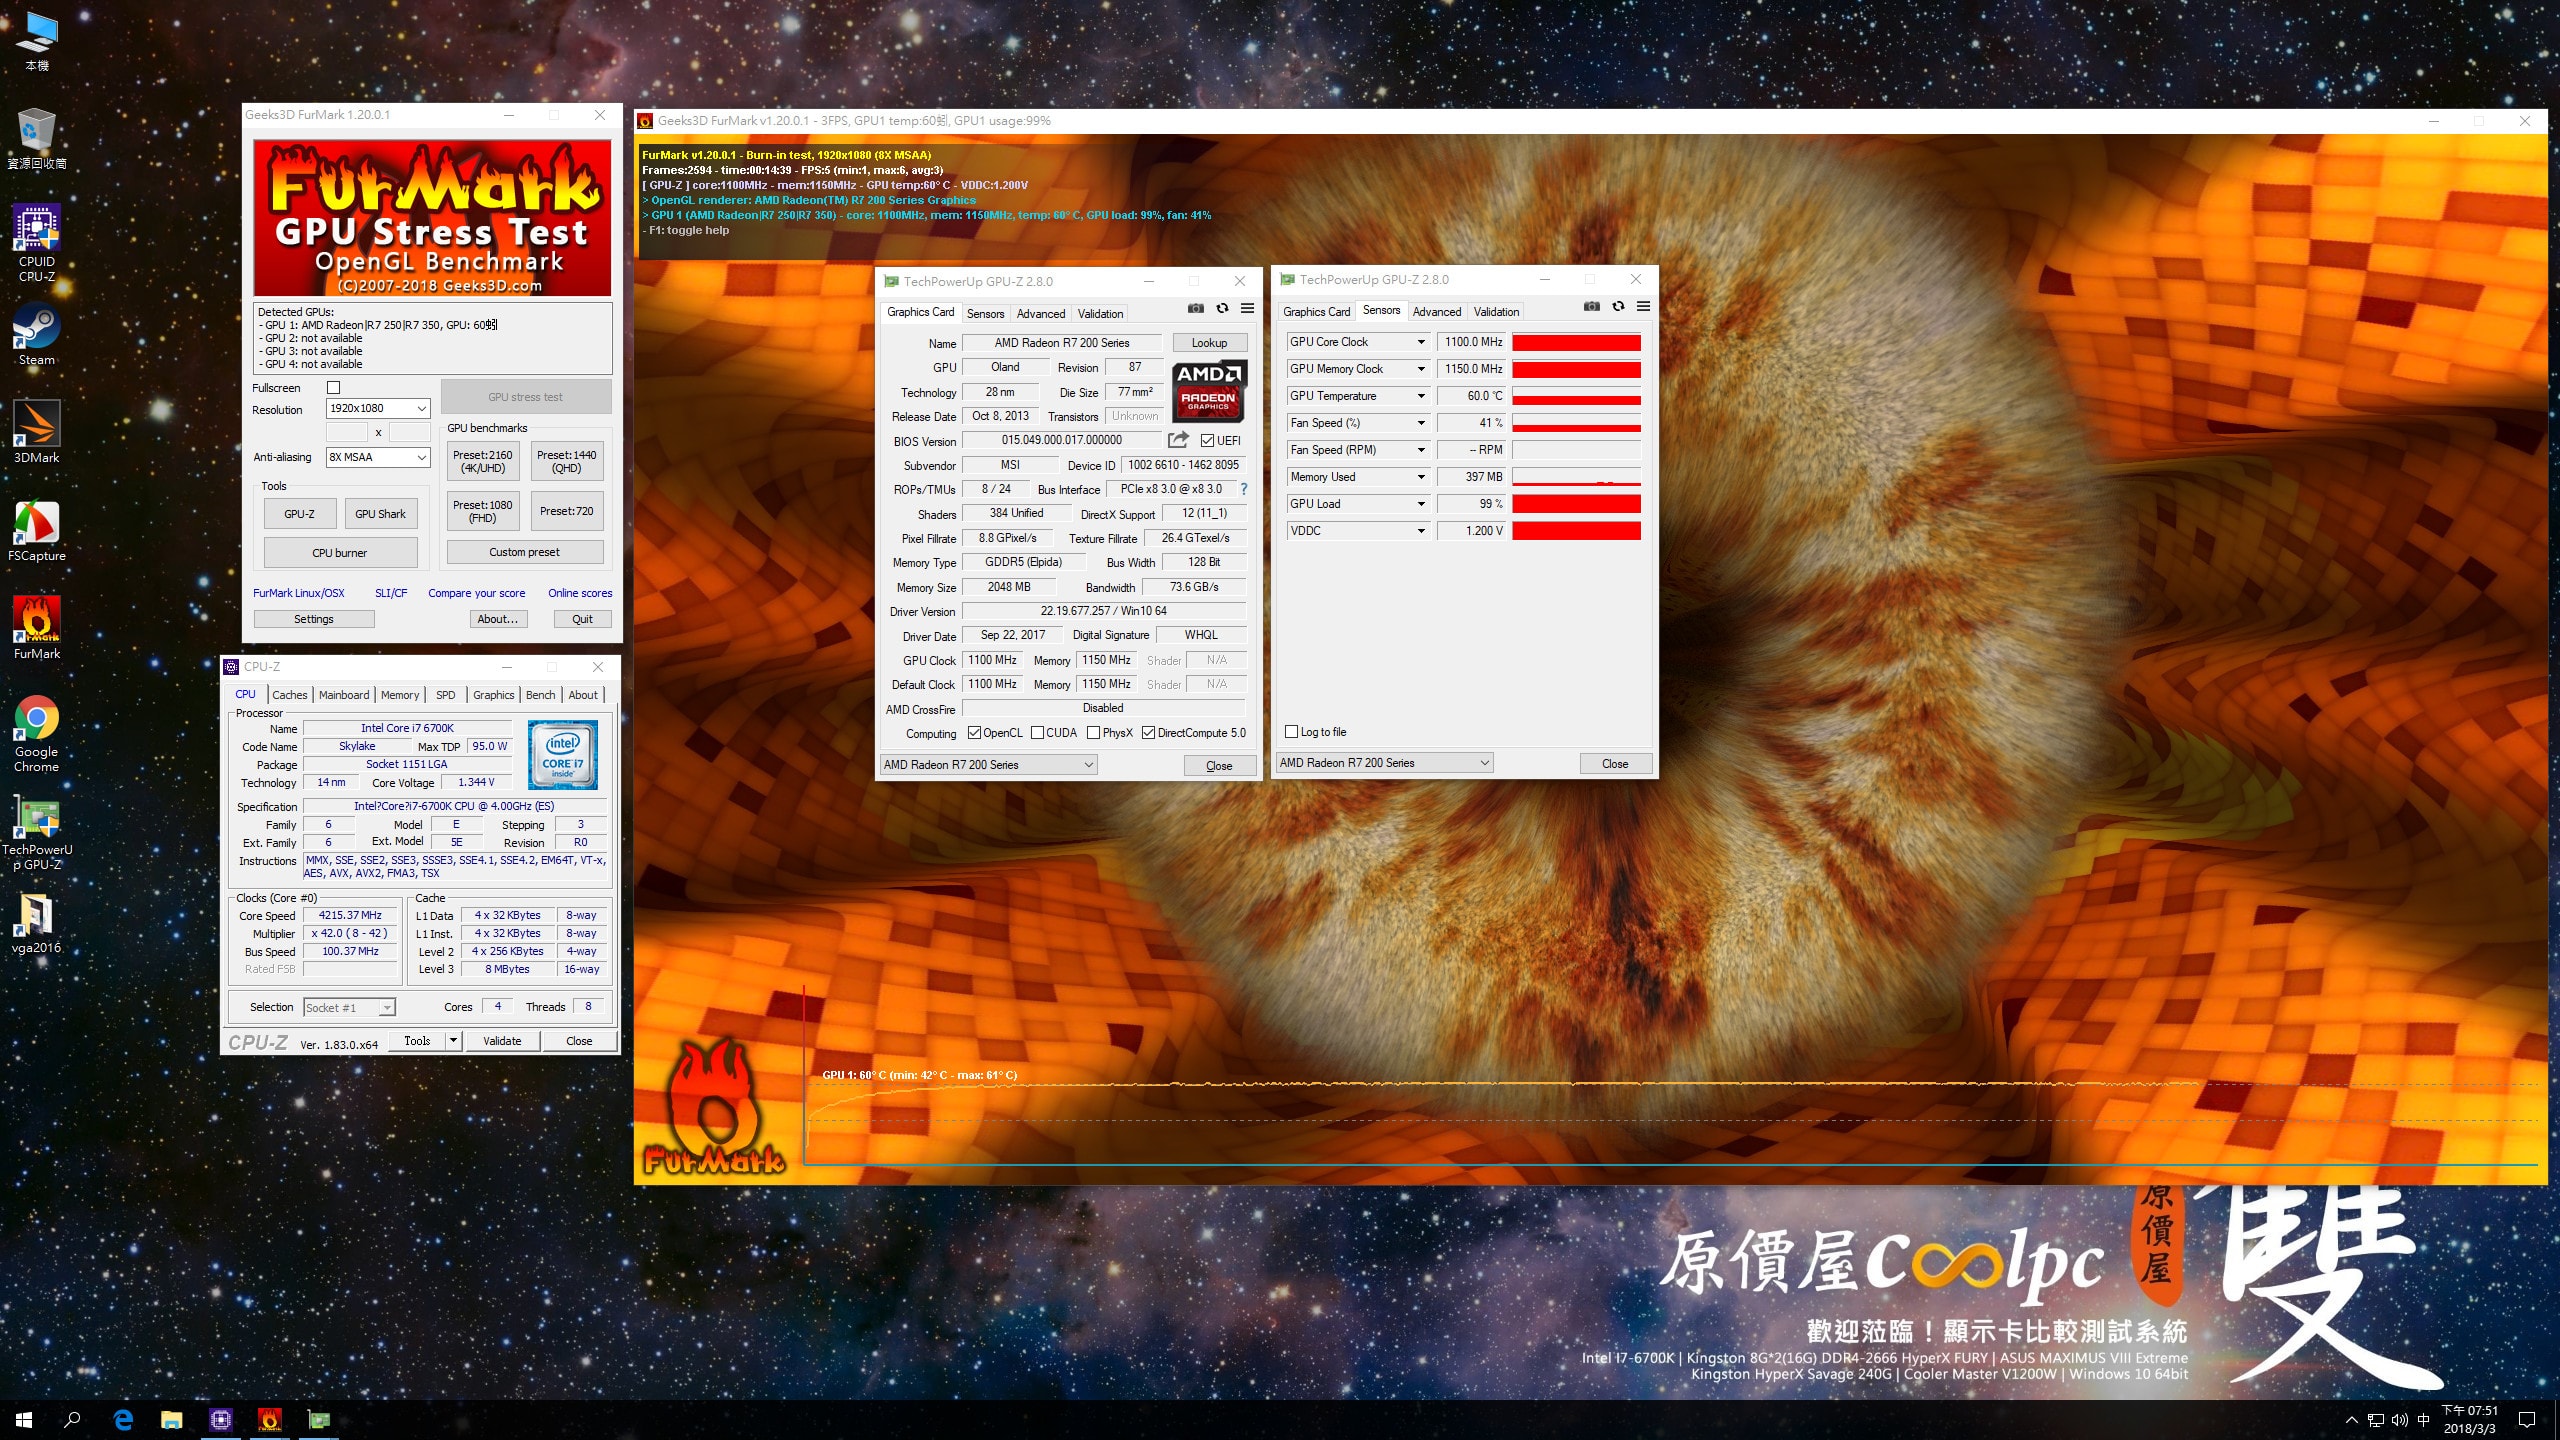Click the Memory Used sensor graph
2560x1440 pixels.
click(1576, 477)
